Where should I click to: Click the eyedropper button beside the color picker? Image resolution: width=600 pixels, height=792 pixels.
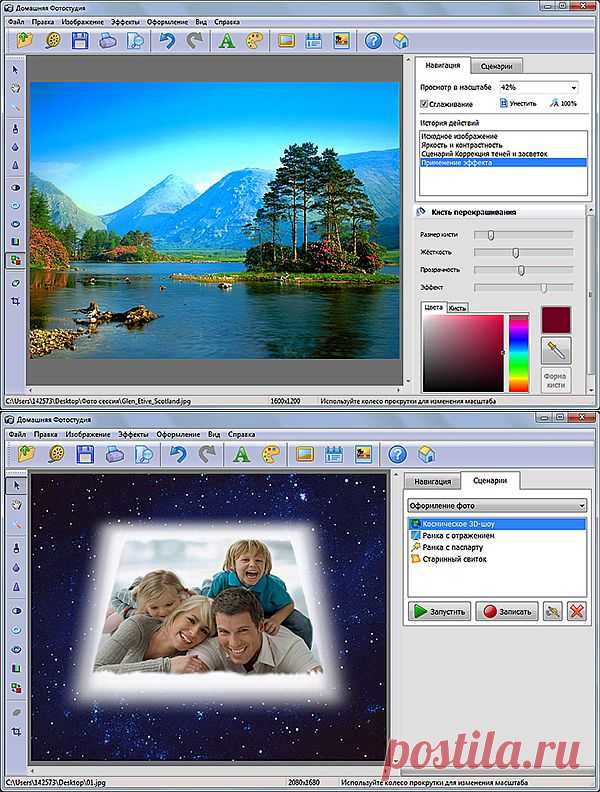[x=556, y=350]
